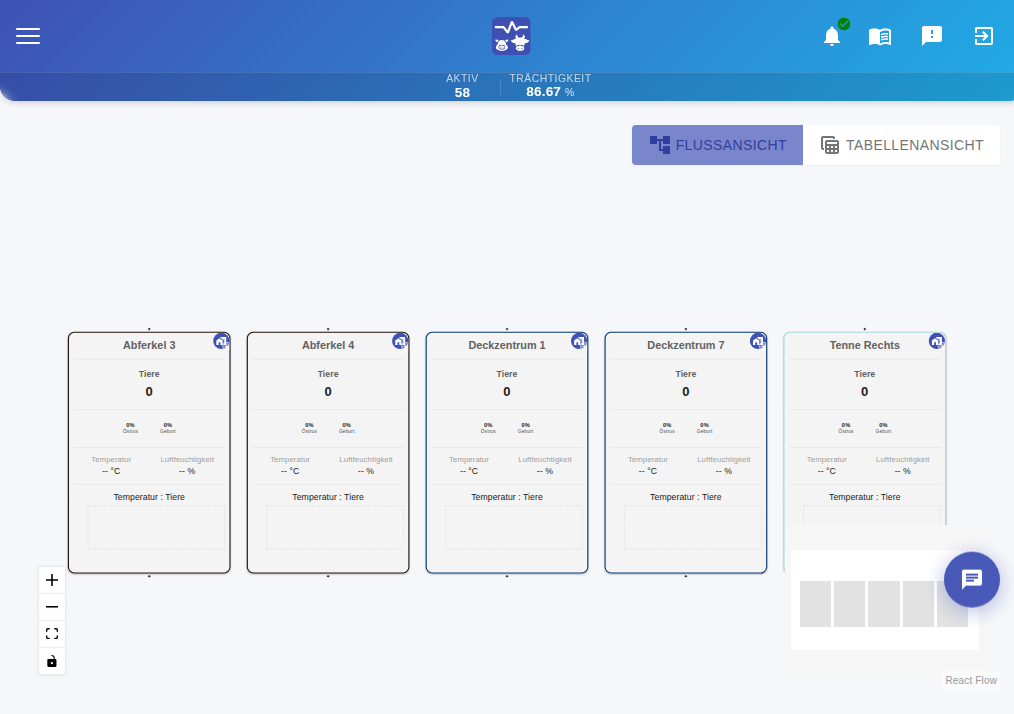Select the Deckzentrum 7 node card
1014x714 pixels.
(685, 453)
